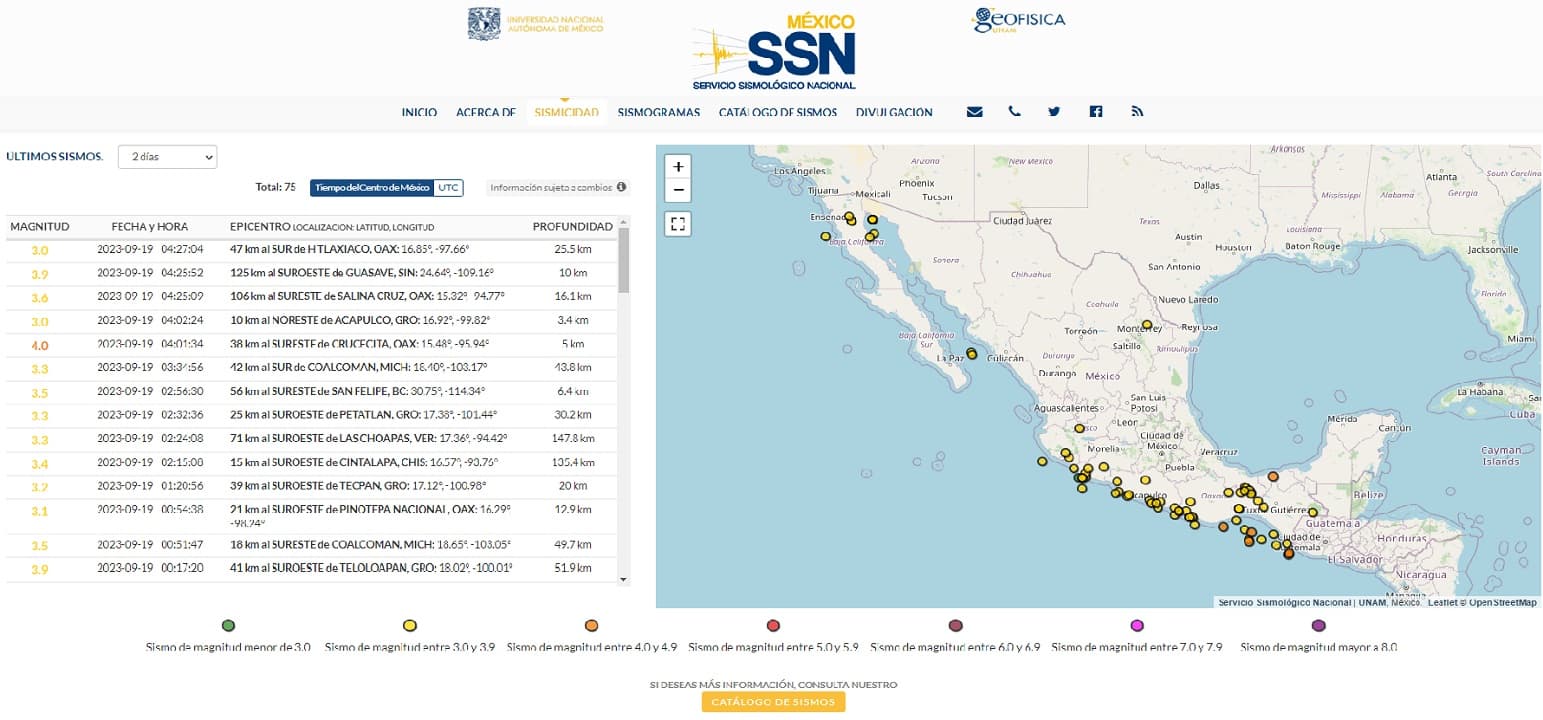The width and height of the screenshot is (1543, 720).
Task: Toggle fullscreen map view
Action: (678, 224)
